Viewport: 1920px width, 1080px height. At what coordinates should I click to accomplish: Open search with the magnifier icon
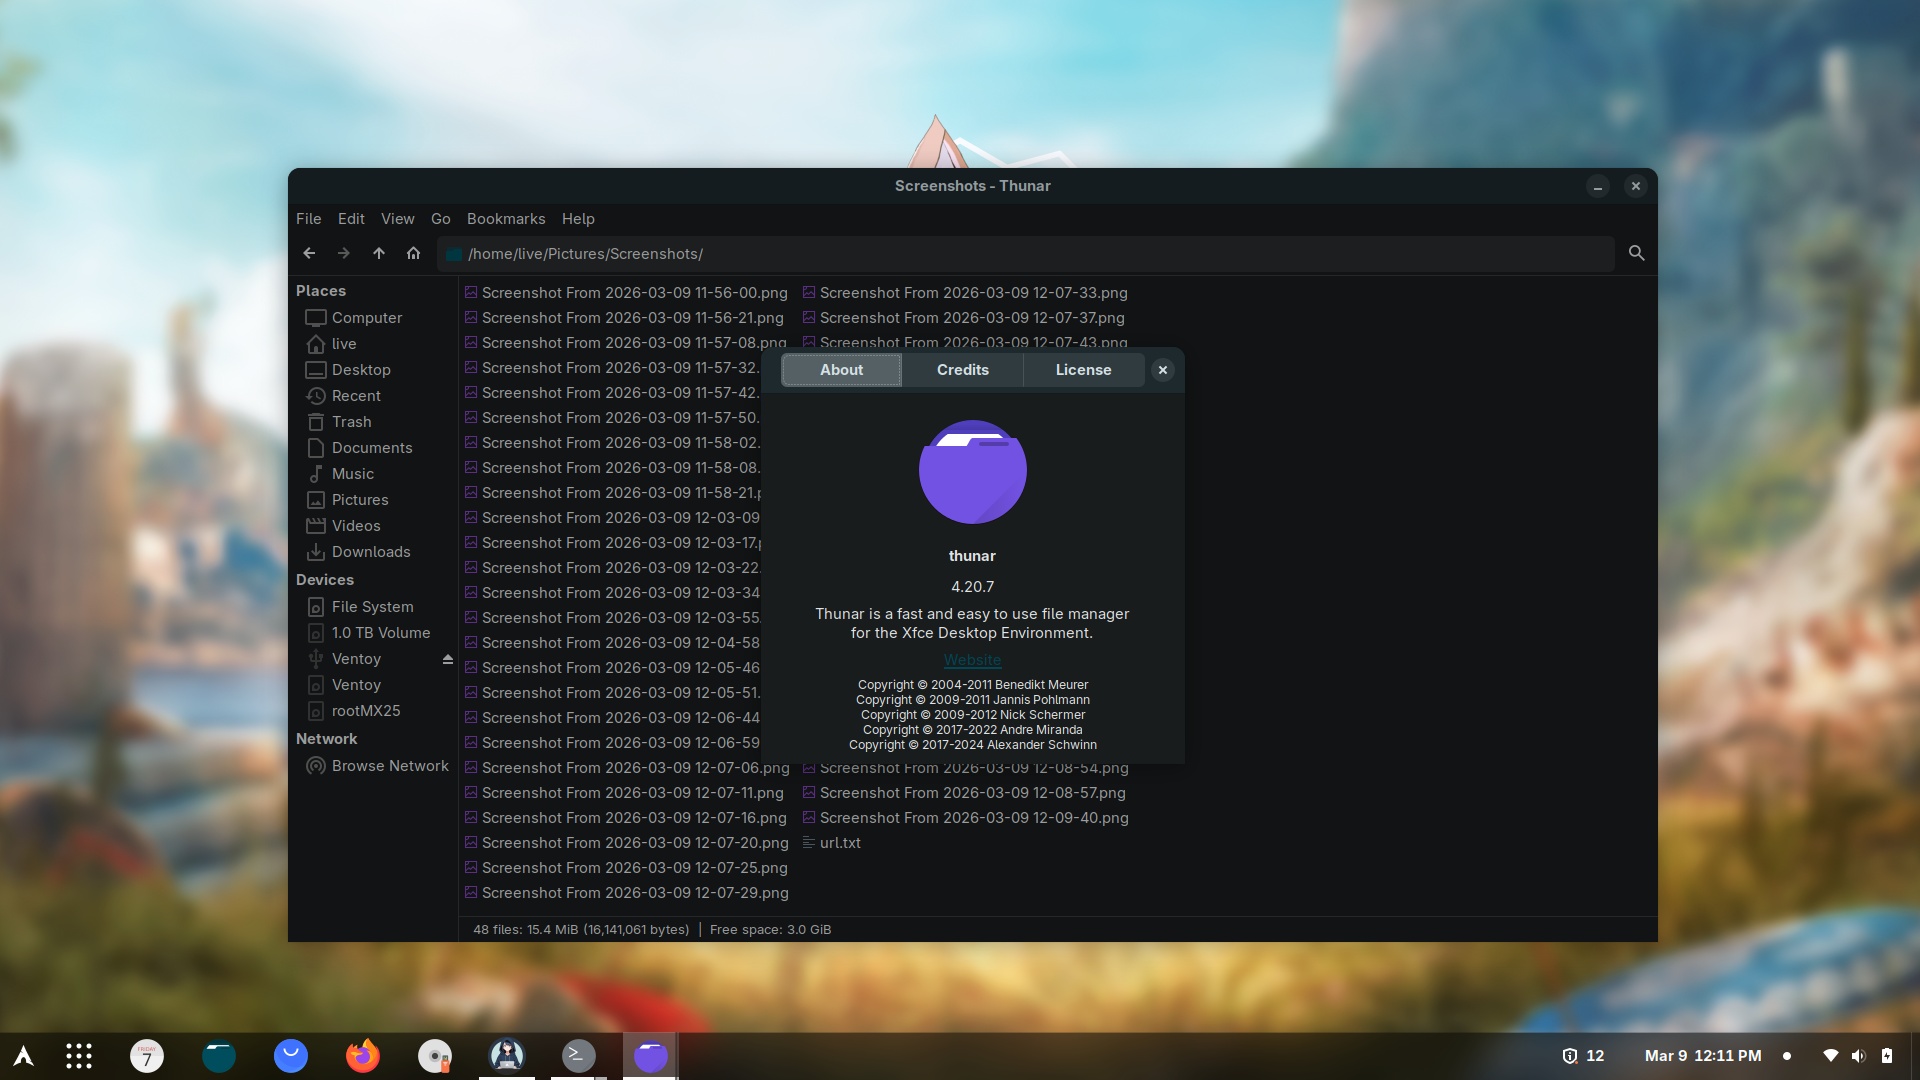coord(1636,254)
